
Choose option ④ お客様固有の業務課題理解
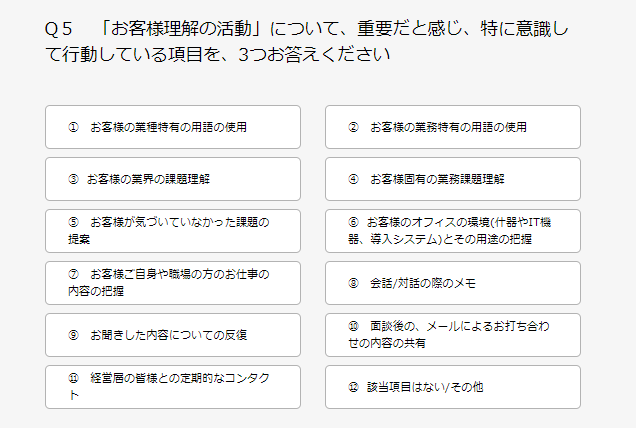453,179
